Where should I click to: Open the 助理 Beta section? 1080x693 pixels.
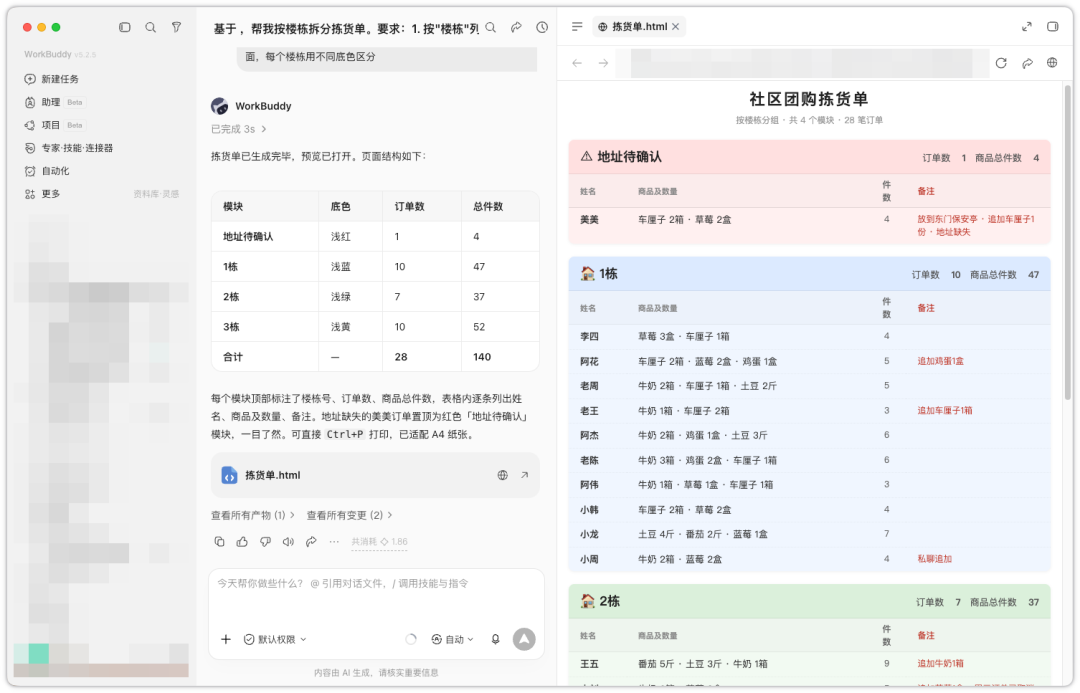coord(54,102)
